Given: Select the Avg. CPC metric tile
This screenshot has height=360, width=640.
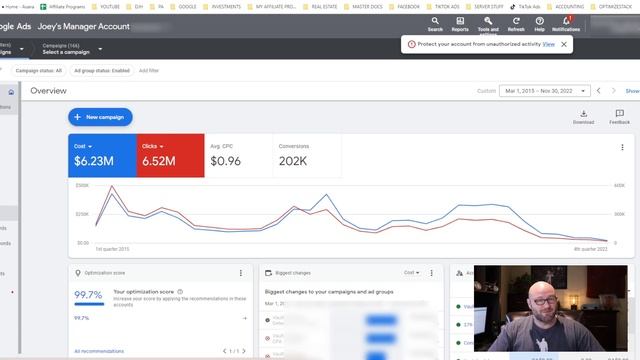Looking at the screenshot, I should tap(238, 156).
